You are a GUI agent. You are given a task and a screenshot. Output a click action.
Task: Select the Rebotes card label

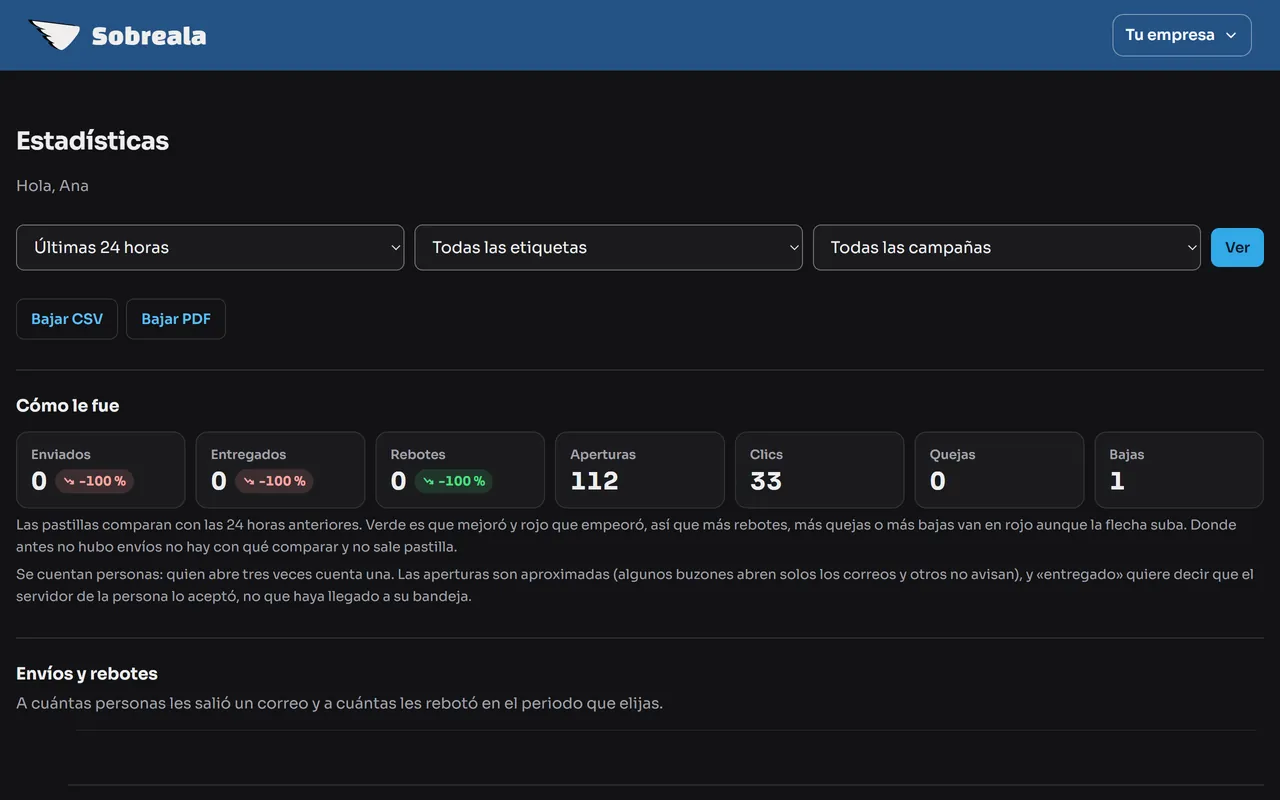[418, 454]
